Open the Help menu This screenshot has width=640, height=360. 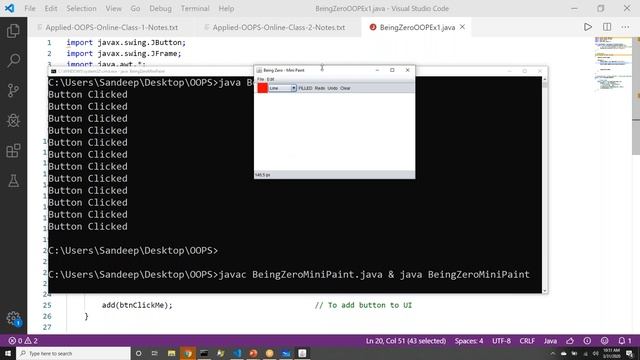pos(226,8)
